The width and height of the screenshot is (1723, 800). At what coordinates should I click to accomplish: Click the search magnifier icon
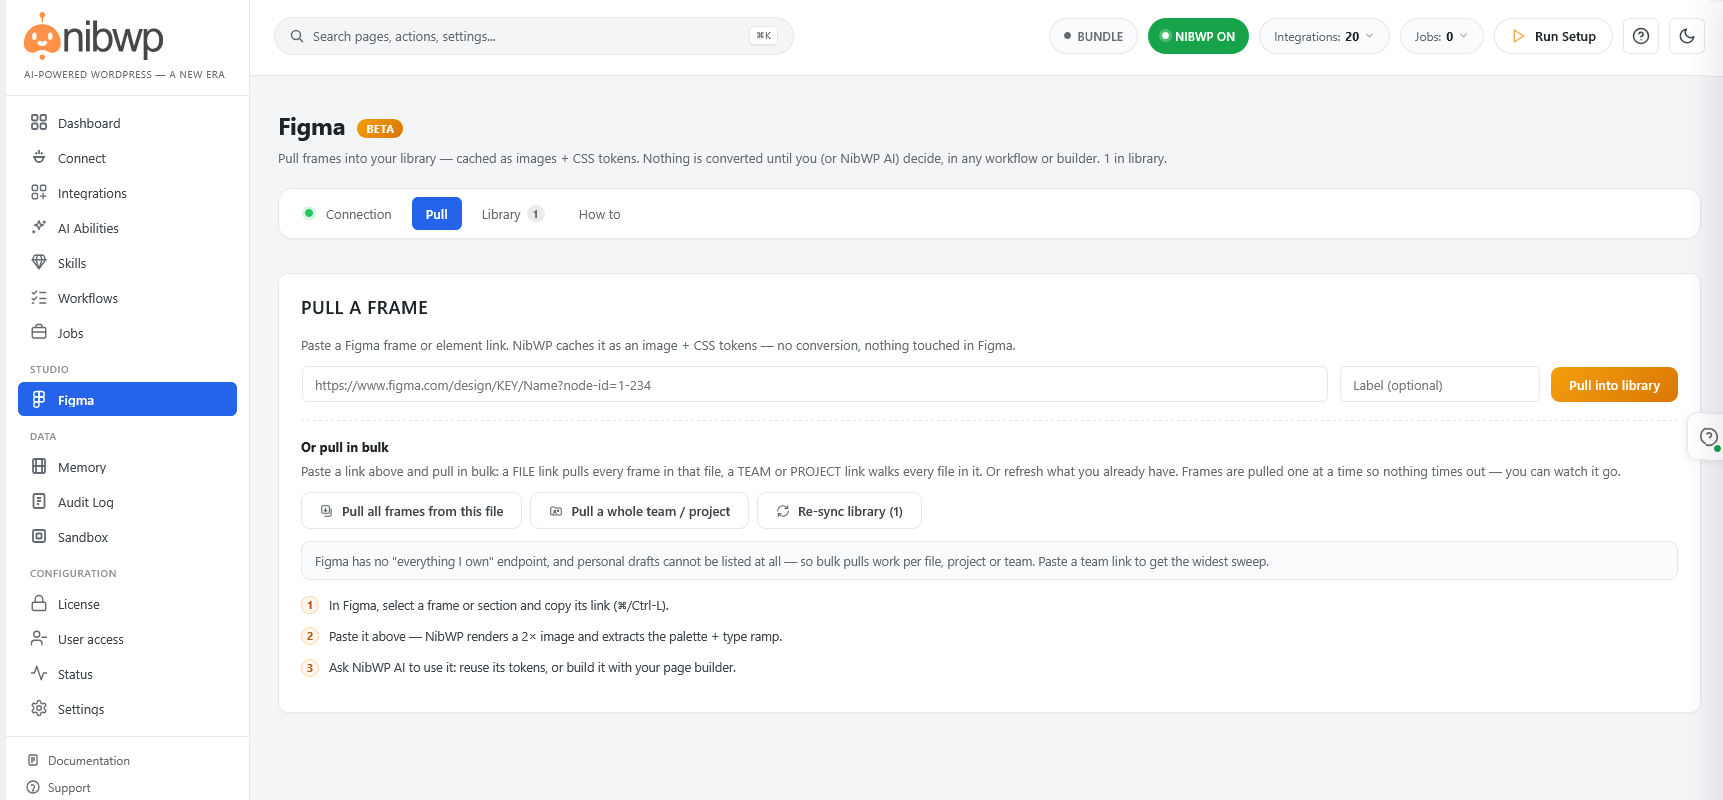point(297,36)
